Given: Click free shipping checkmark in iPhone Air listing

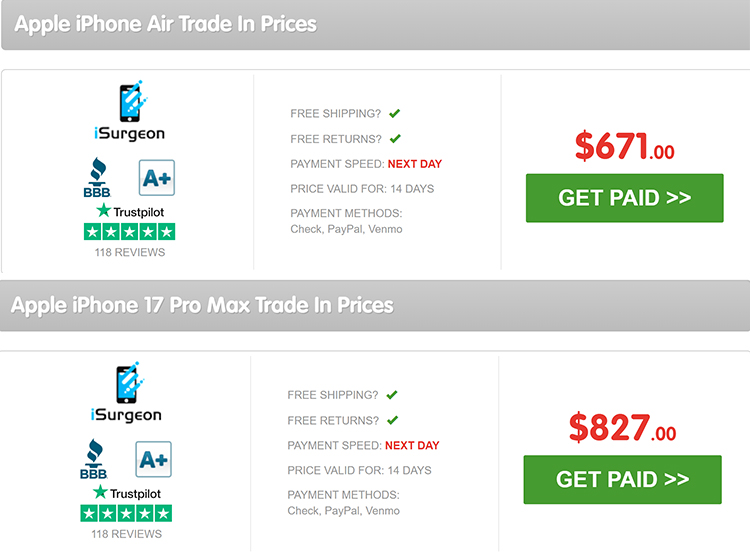Looking at the screenshot, I should pyautogui.click(x=395, y=113).
